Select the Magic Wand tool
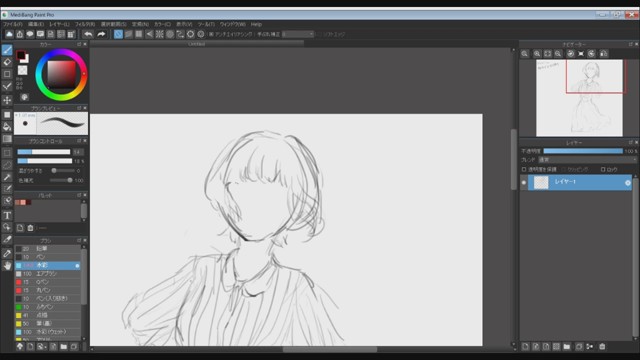The height and width of the screenshot is (360, 640). (7, 177)
